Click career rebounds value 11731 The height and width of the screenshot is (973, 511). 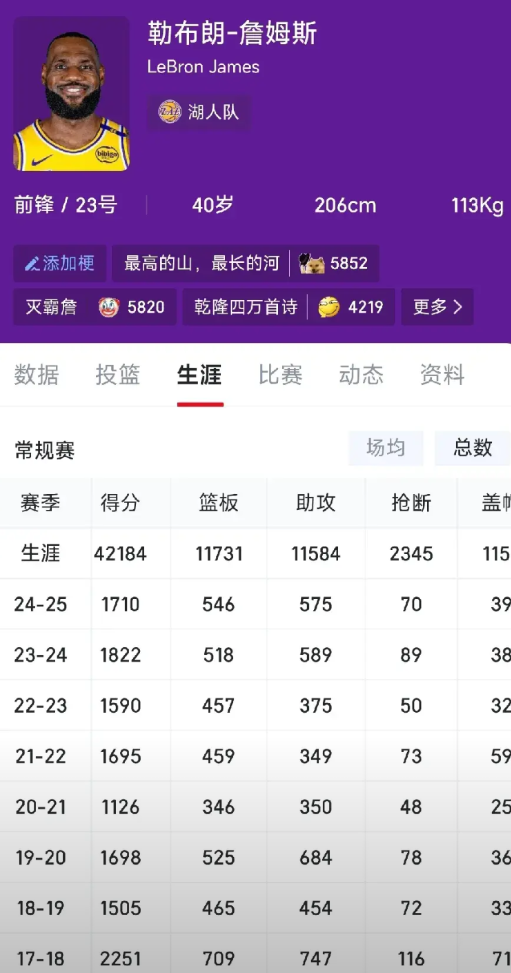pos(219,554)
